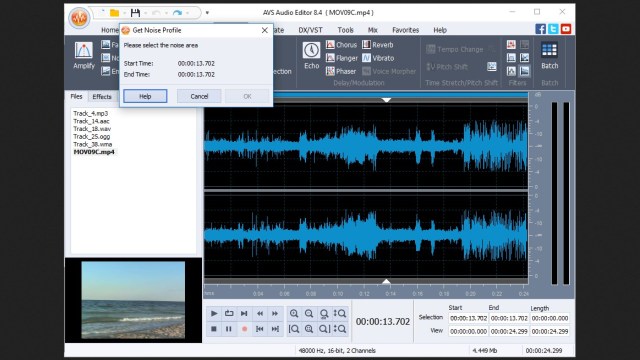Stop playback with the Stop button
This screenshot has width=640, height=360.
click(214, 329)
